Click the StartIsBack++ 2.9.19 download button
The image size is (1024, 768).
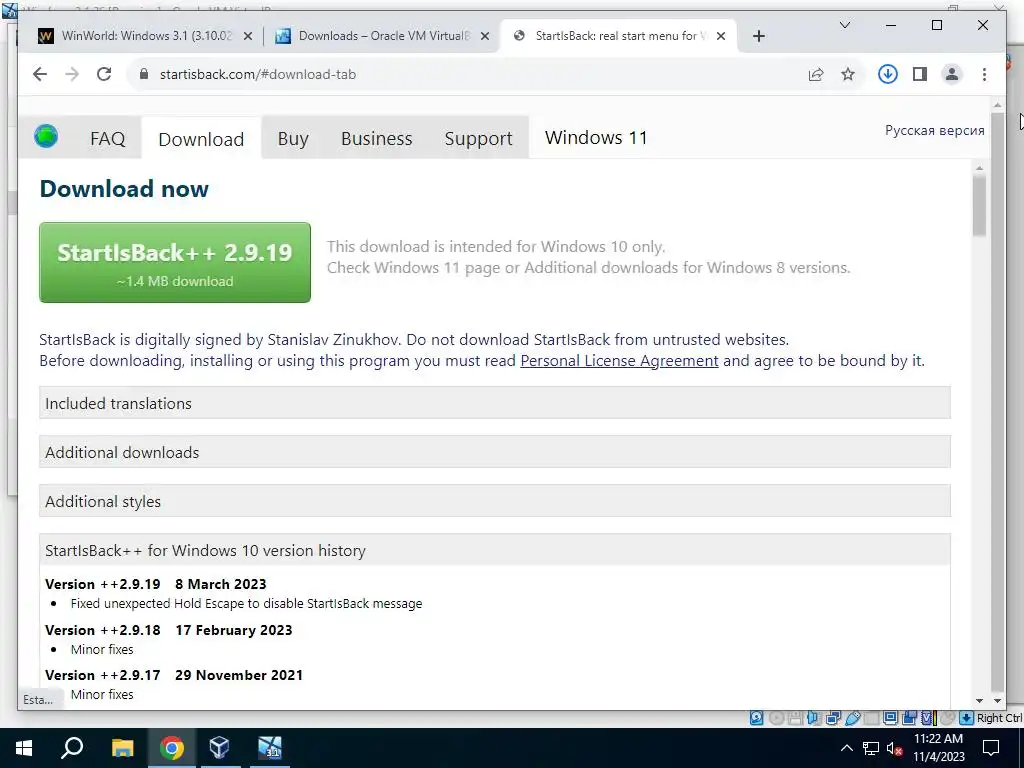coord(175,262)
